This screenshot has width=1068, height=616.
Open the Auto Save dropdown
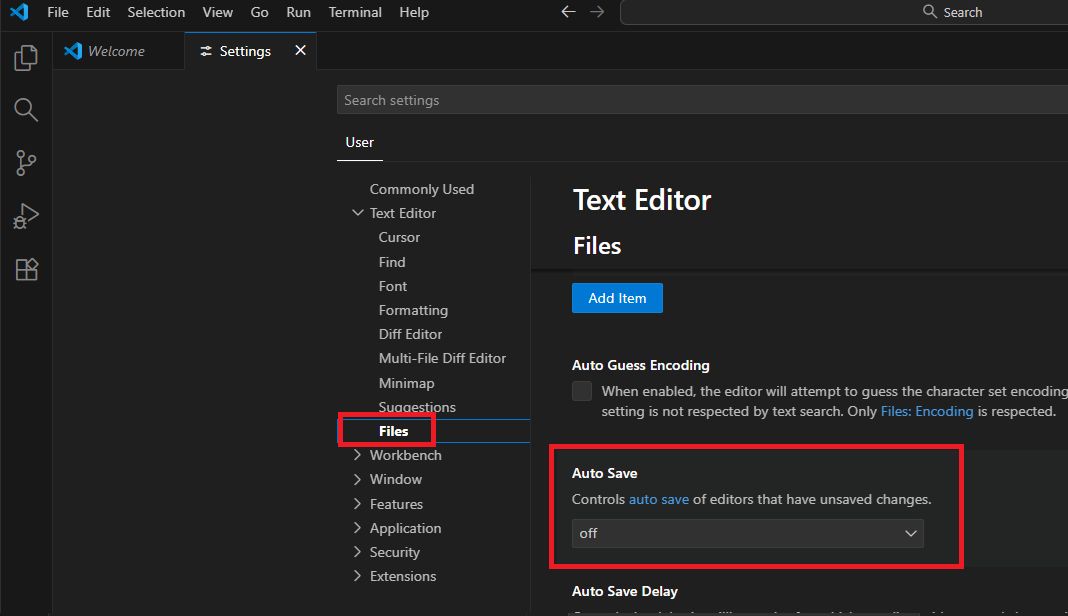point(748,534)
